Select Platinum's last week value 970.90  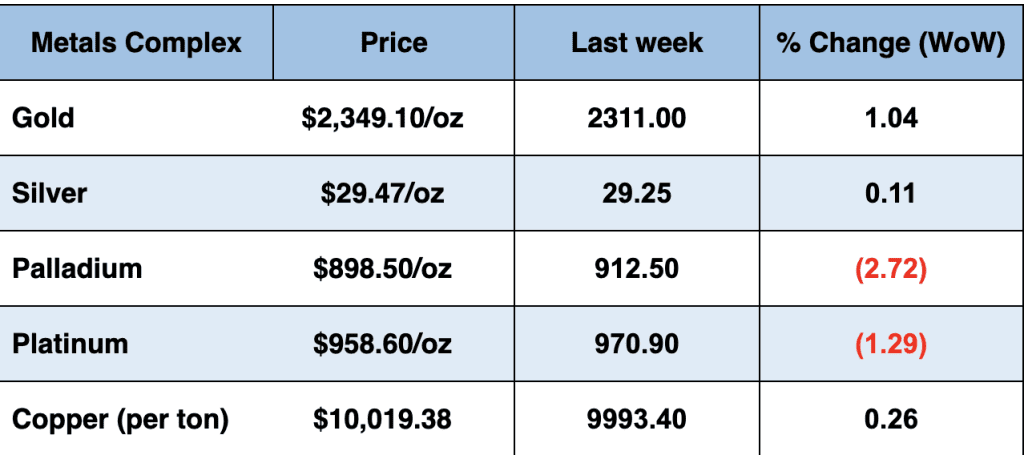tap(637, 344)
